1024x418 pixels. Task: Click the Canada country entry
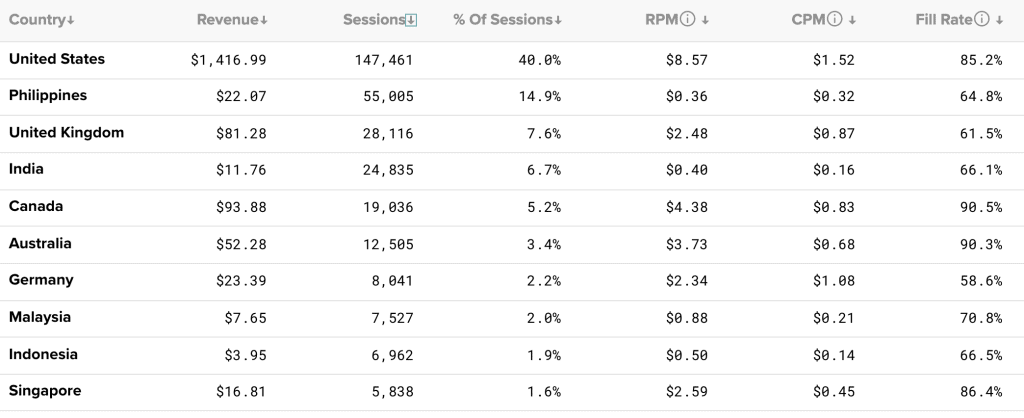[x=36, y=207]
